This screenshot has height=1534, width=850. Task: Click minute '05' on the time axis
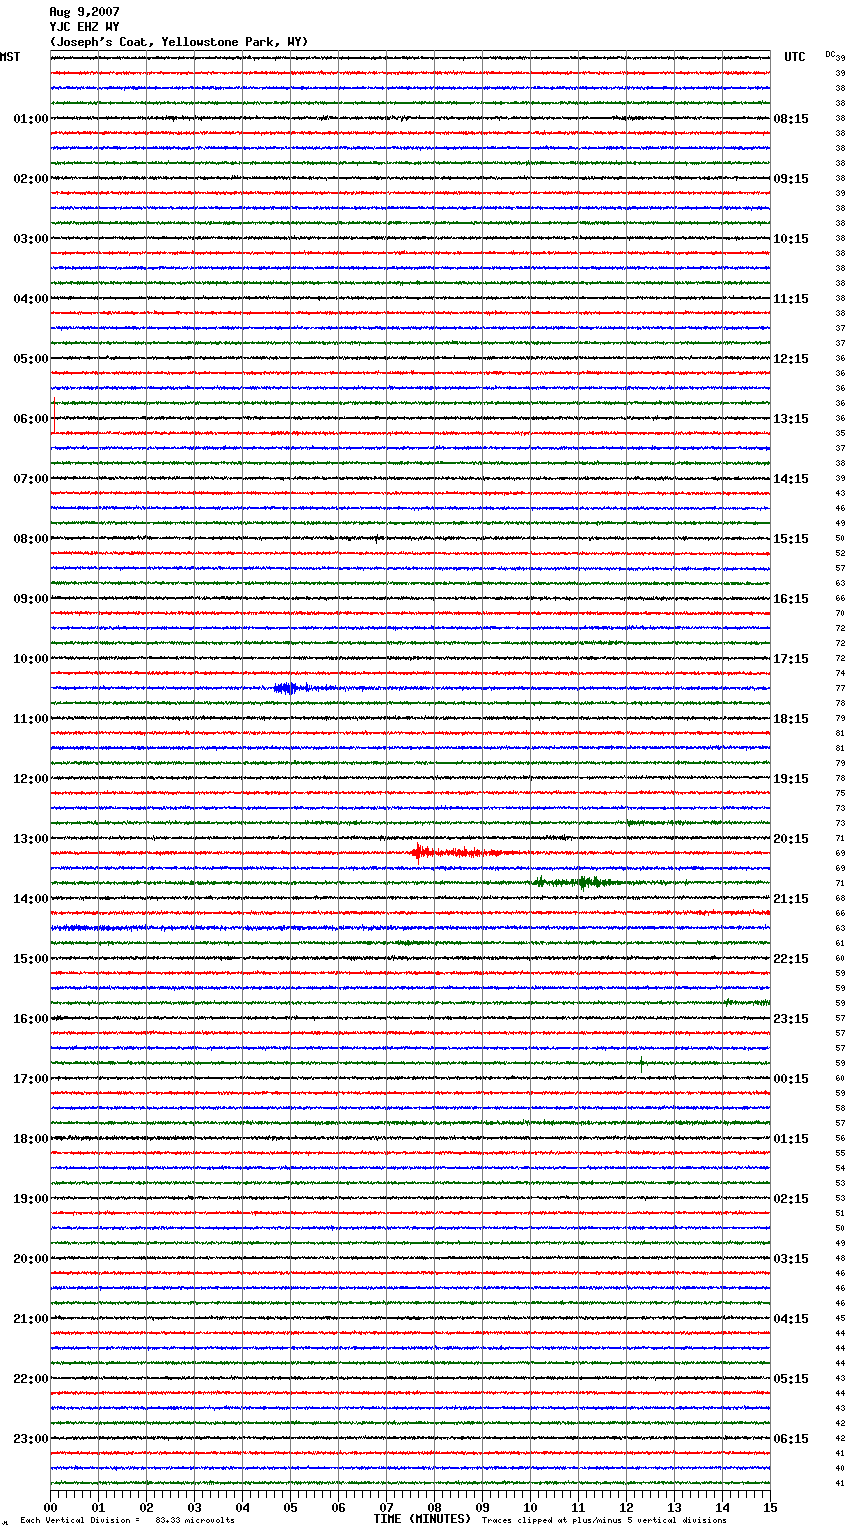pyautogui.click(x=290, y=1507)
